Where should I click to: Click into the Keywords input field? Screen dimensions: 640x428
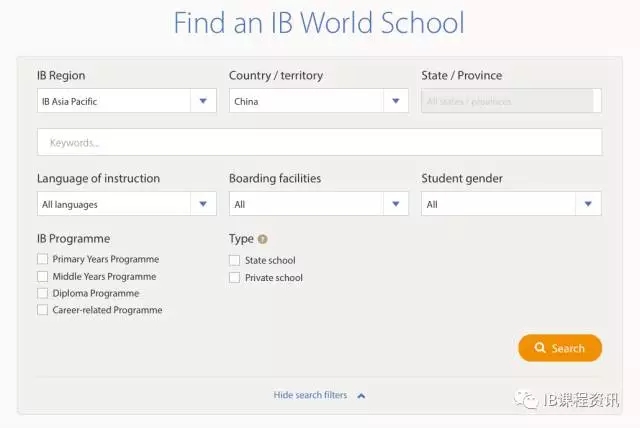pyautogui.click(x=319, y=143)
